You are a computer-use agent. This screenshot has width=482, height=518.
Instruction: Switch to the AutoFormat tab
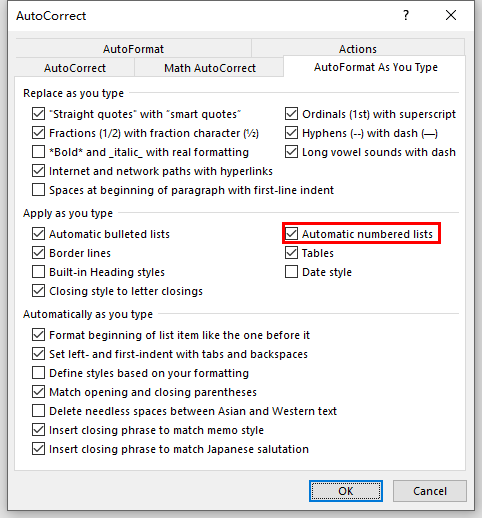click(133, 49)
